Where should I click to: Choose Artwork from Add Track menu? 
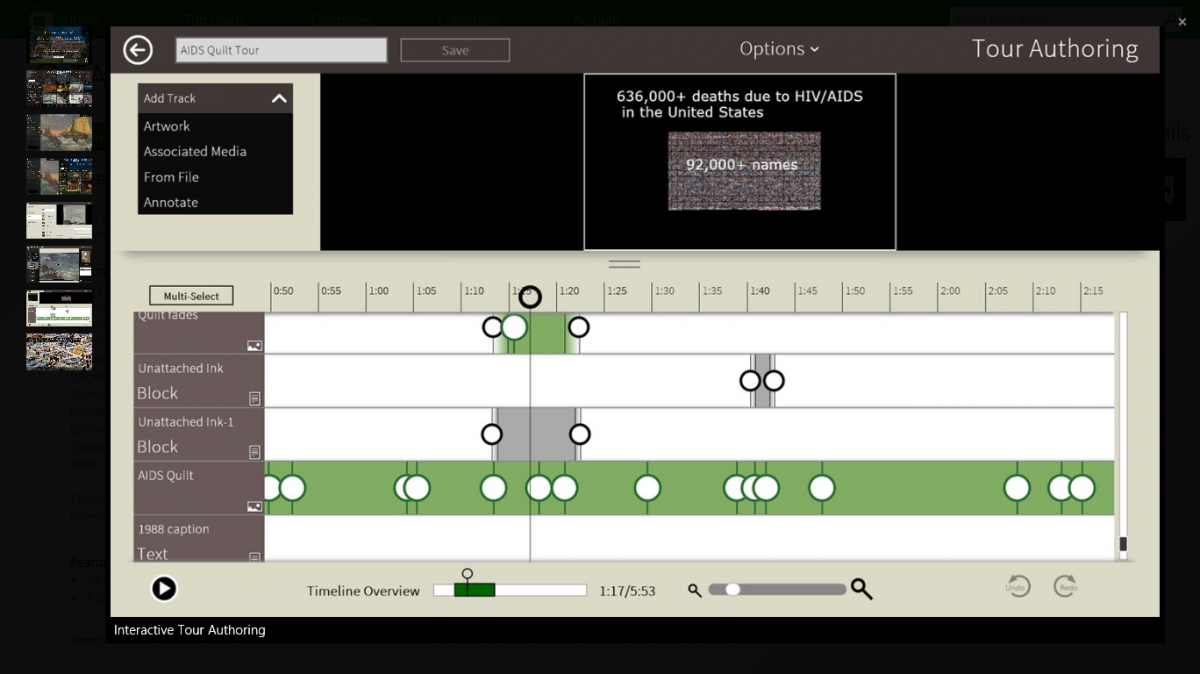pyautogui.click(x=167, y=126)
